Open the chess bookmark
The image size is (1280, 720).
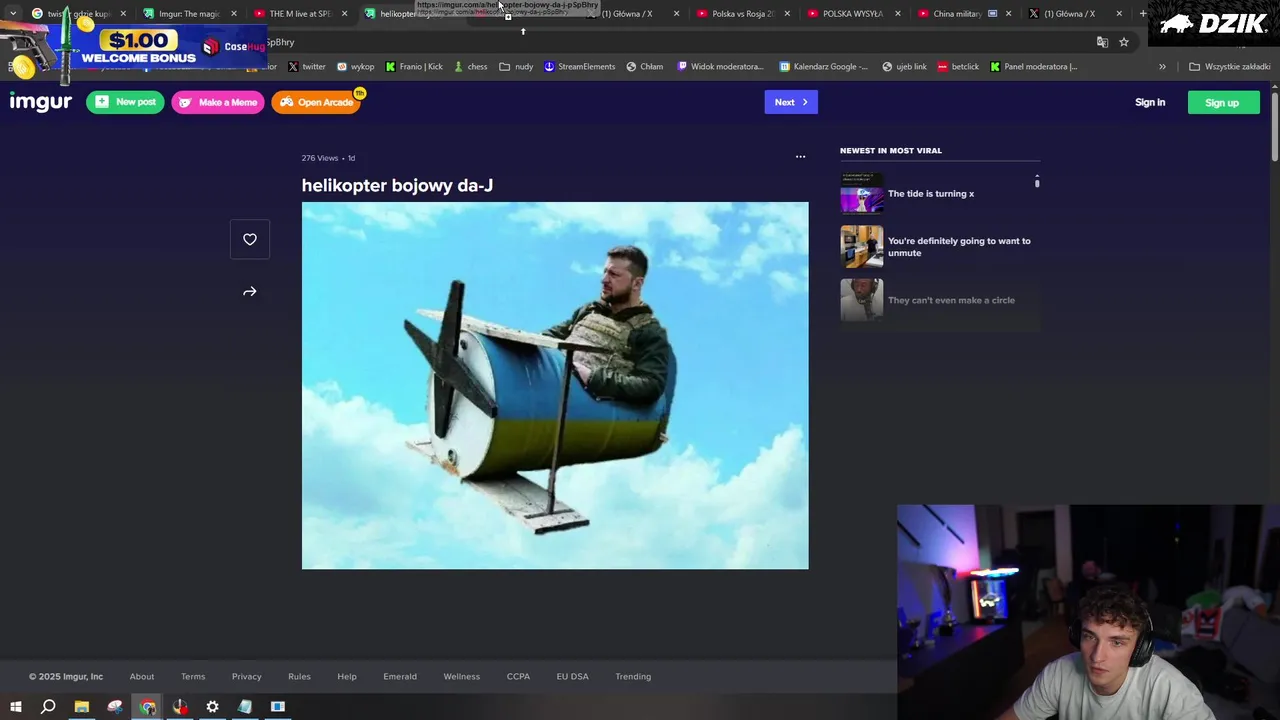pyautogui.click(x=471, y=67)
